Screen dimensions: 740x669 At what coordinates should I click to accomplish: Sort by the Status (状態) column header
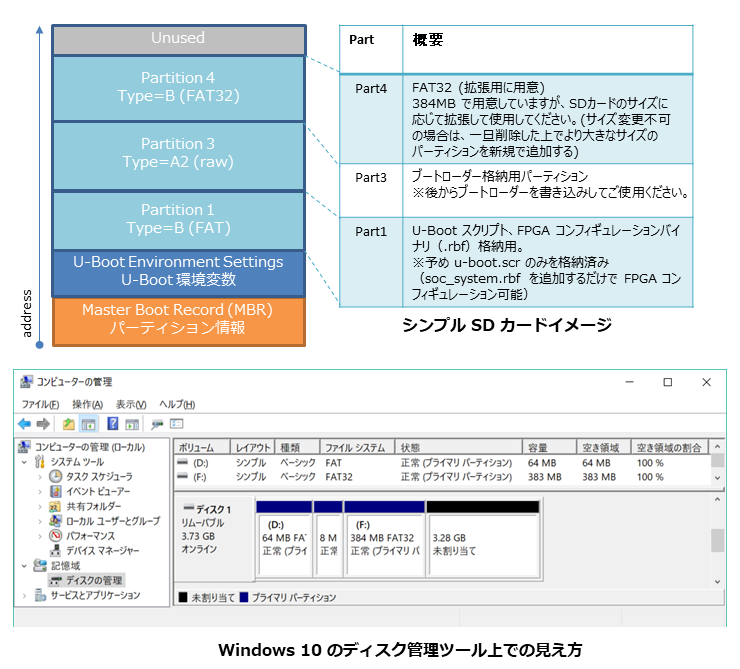click(x=459, y=447)
